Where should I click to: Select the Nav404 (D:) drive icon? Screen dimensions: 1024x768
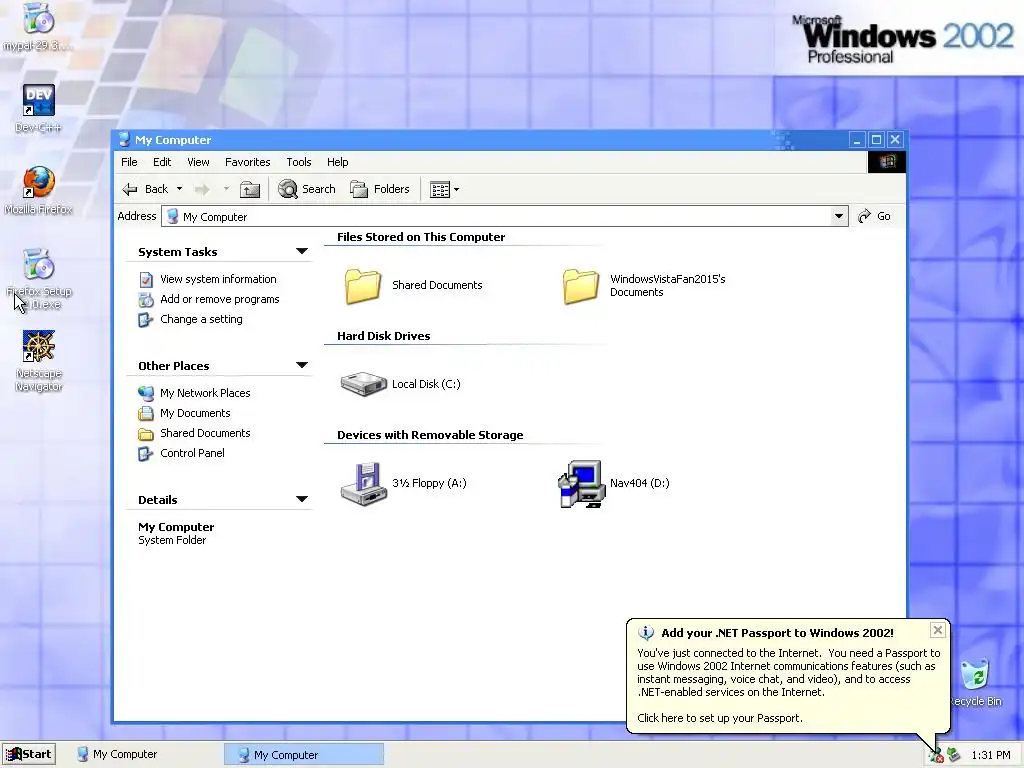pos(581,484)
